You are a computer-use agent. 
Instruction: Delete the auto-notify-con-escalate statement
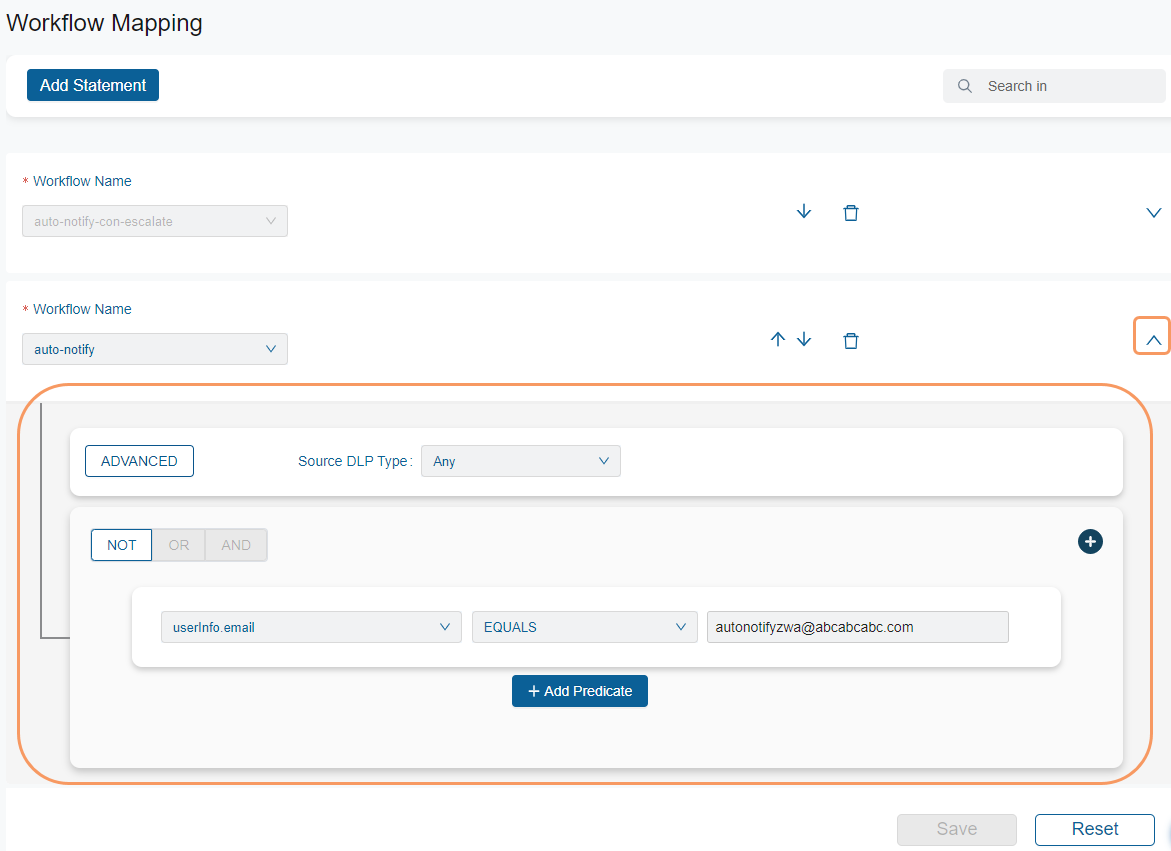(851, 212)
